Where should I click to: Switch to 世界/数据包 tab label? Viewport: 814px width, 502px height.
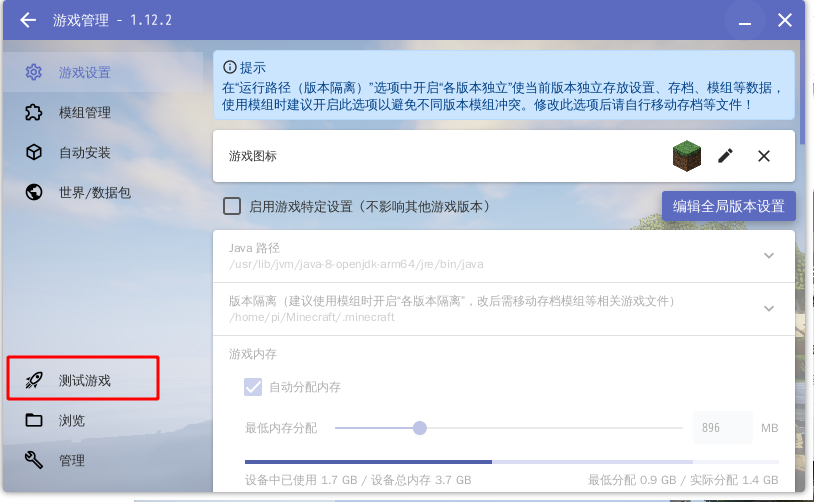pyautogui.click(x=94, y=192)
